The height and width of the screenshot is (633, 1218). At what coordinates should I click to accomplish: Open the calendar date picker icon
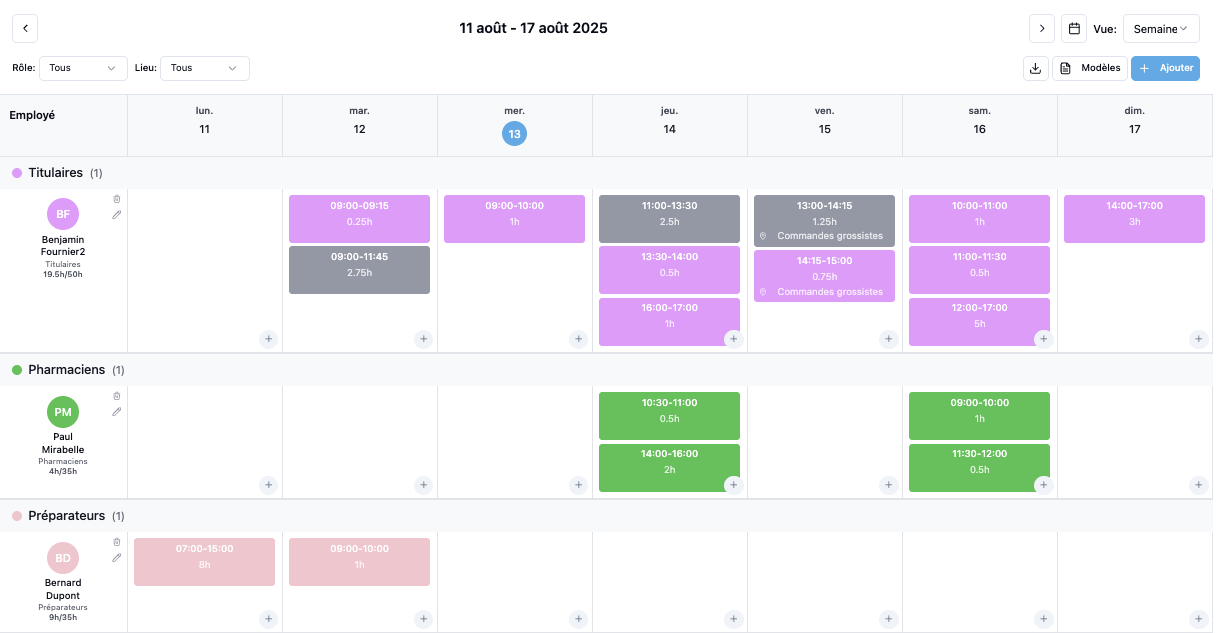[1074, 28]
